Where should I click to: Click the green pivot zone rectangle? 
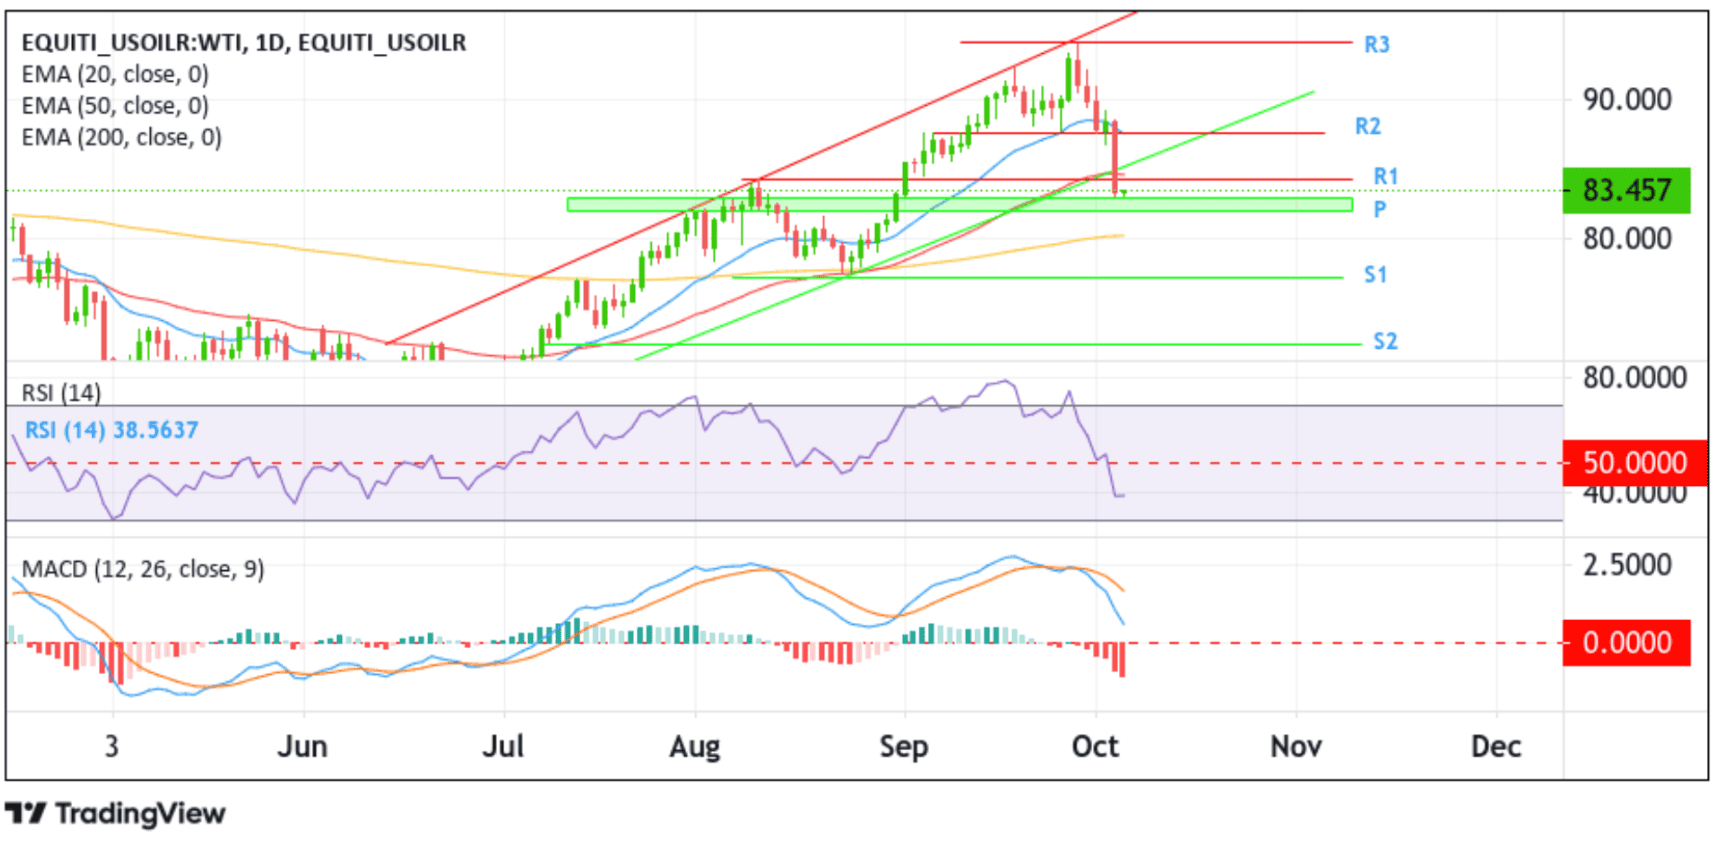pyautogui.click(x=960, y=204)
